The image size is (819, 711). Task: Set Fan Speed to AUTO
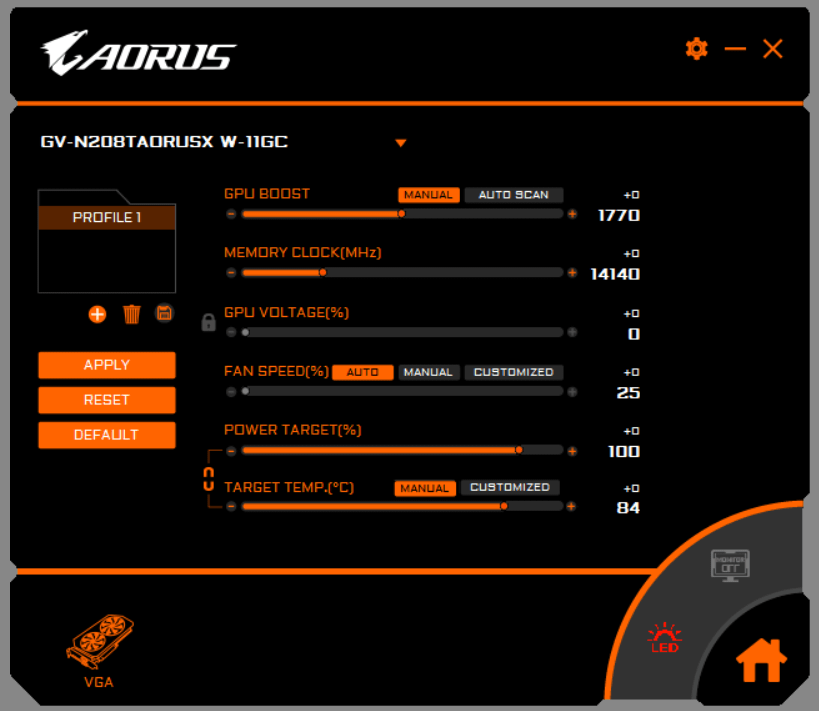point(362,372)
